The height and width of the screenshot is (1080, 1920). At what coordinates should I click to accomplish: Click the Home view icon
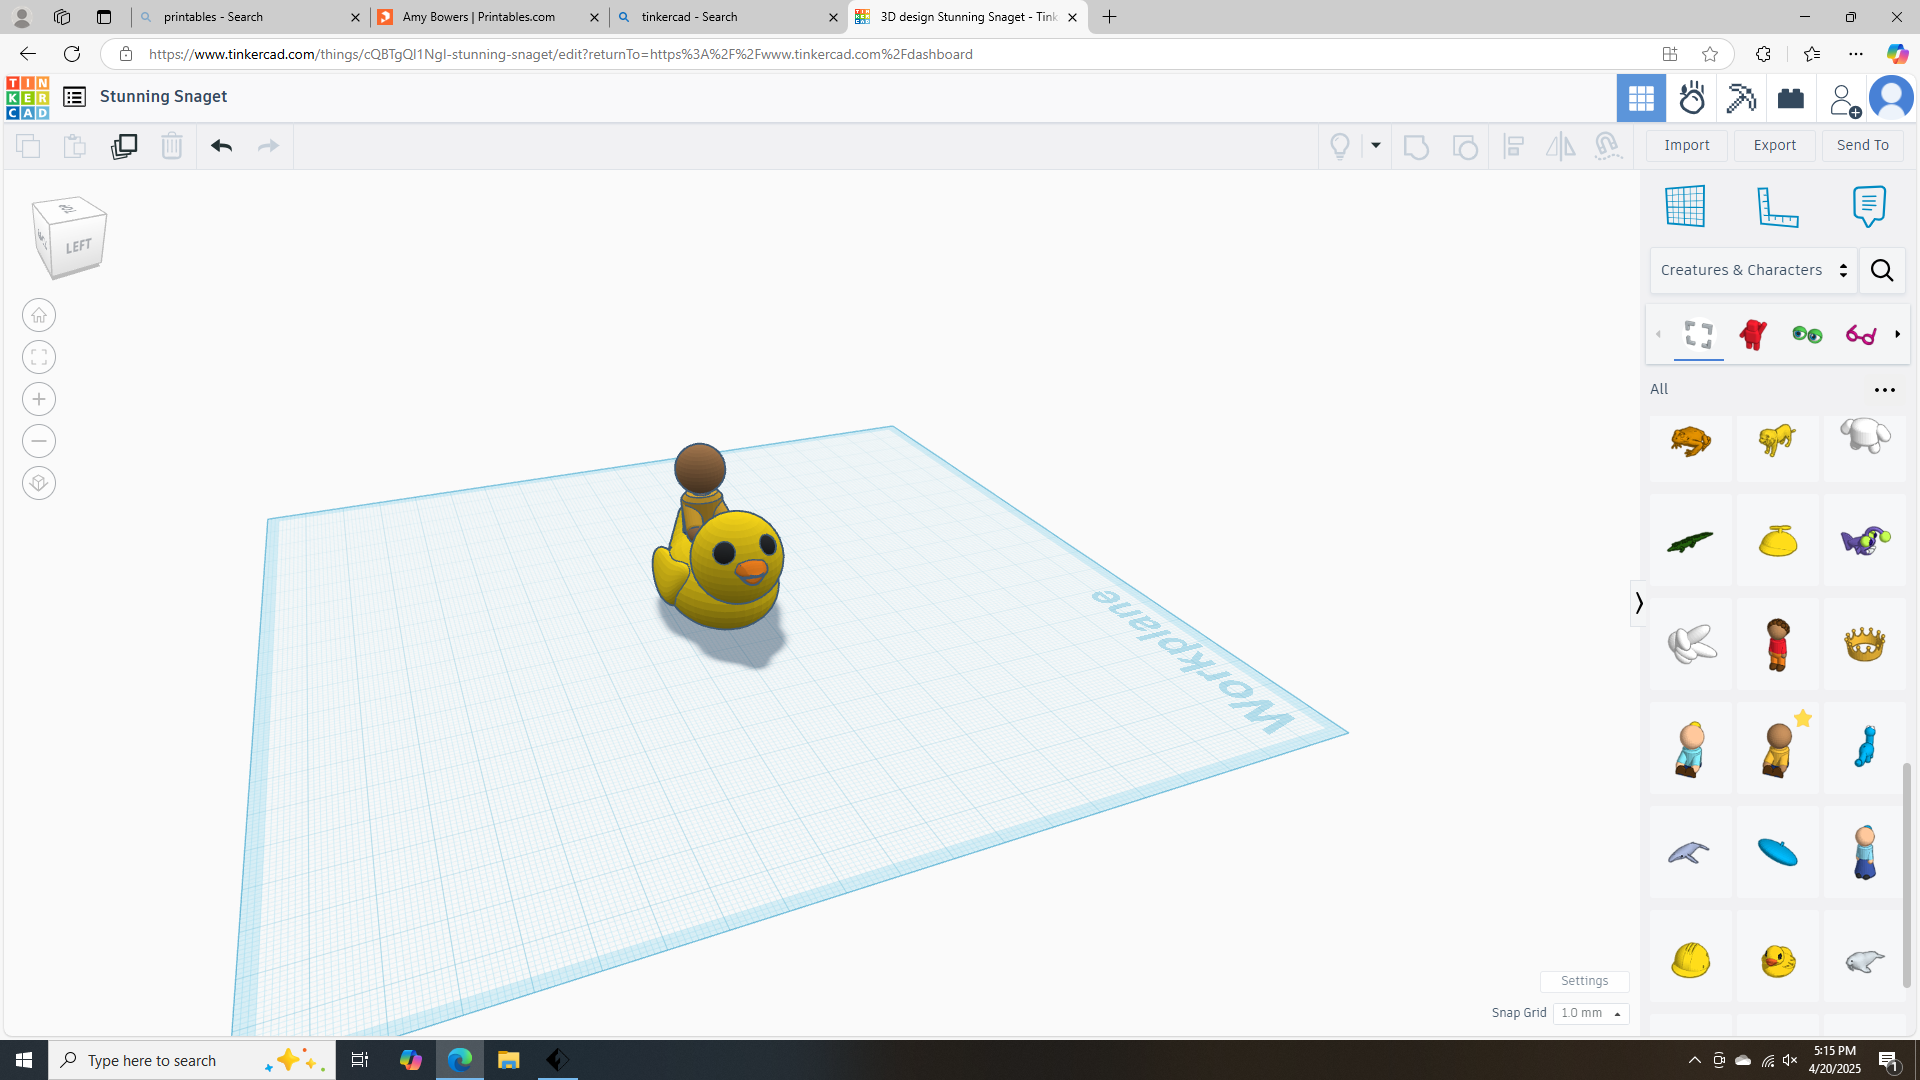(x=39, y=316)
